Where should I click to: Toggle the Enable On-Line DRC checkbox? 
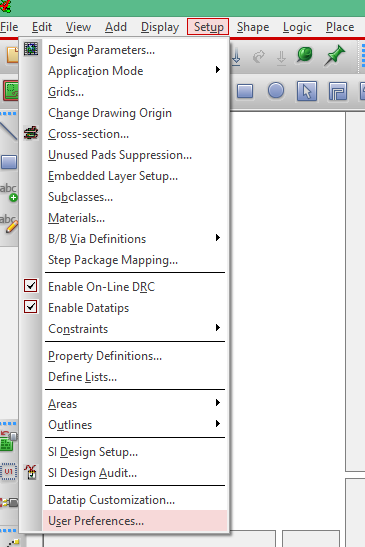pyautogui.click(x=31, y=286)
